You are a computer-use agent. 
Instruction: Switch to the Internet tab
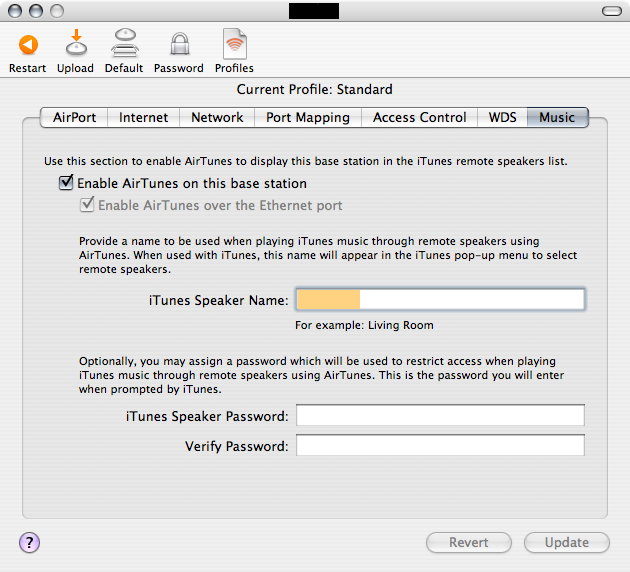[143, 117]
